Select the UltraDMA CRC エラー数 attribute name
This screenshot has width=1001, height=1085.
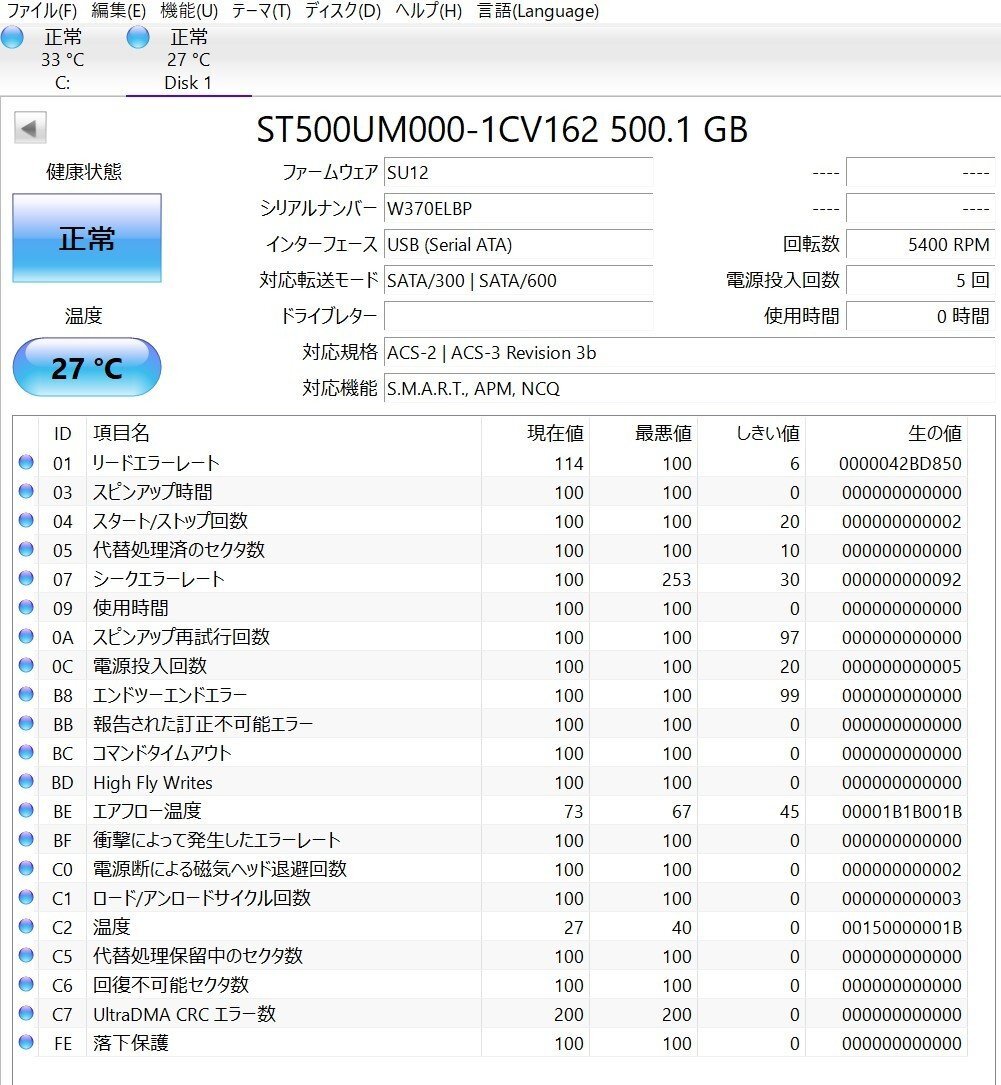(185, 1014)
